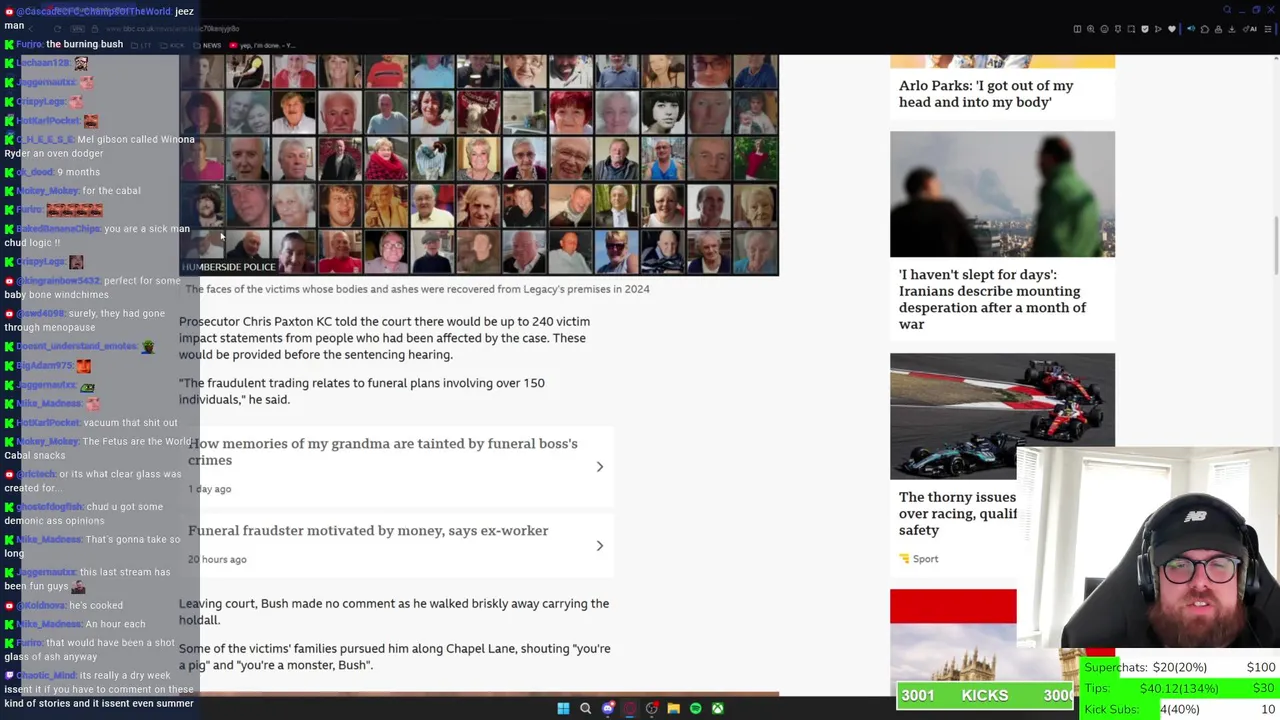Click the screenshot capture toolbar icon

[1131, 29]
